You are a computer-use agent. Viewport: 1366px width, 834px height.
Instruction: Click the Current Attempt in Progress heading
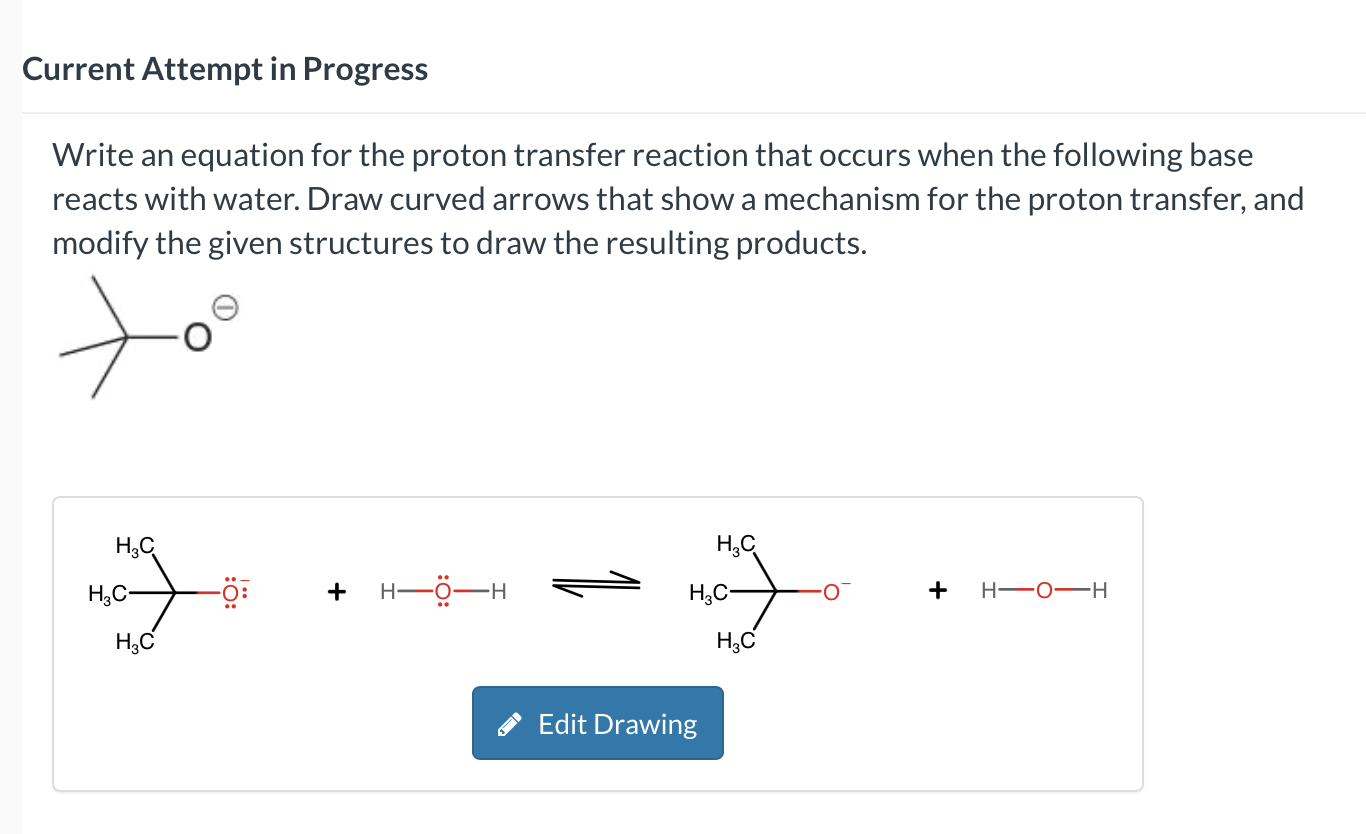pos(225,68)
